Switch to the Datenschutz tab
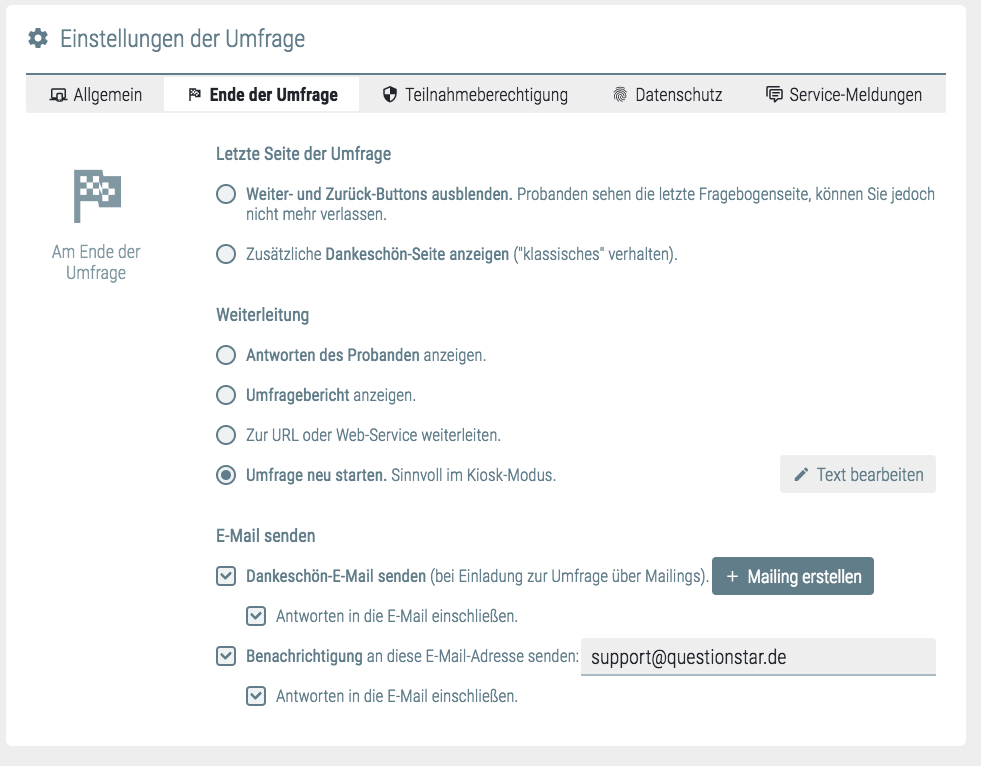The image size is (981, 766). click(x=666, y=95)
